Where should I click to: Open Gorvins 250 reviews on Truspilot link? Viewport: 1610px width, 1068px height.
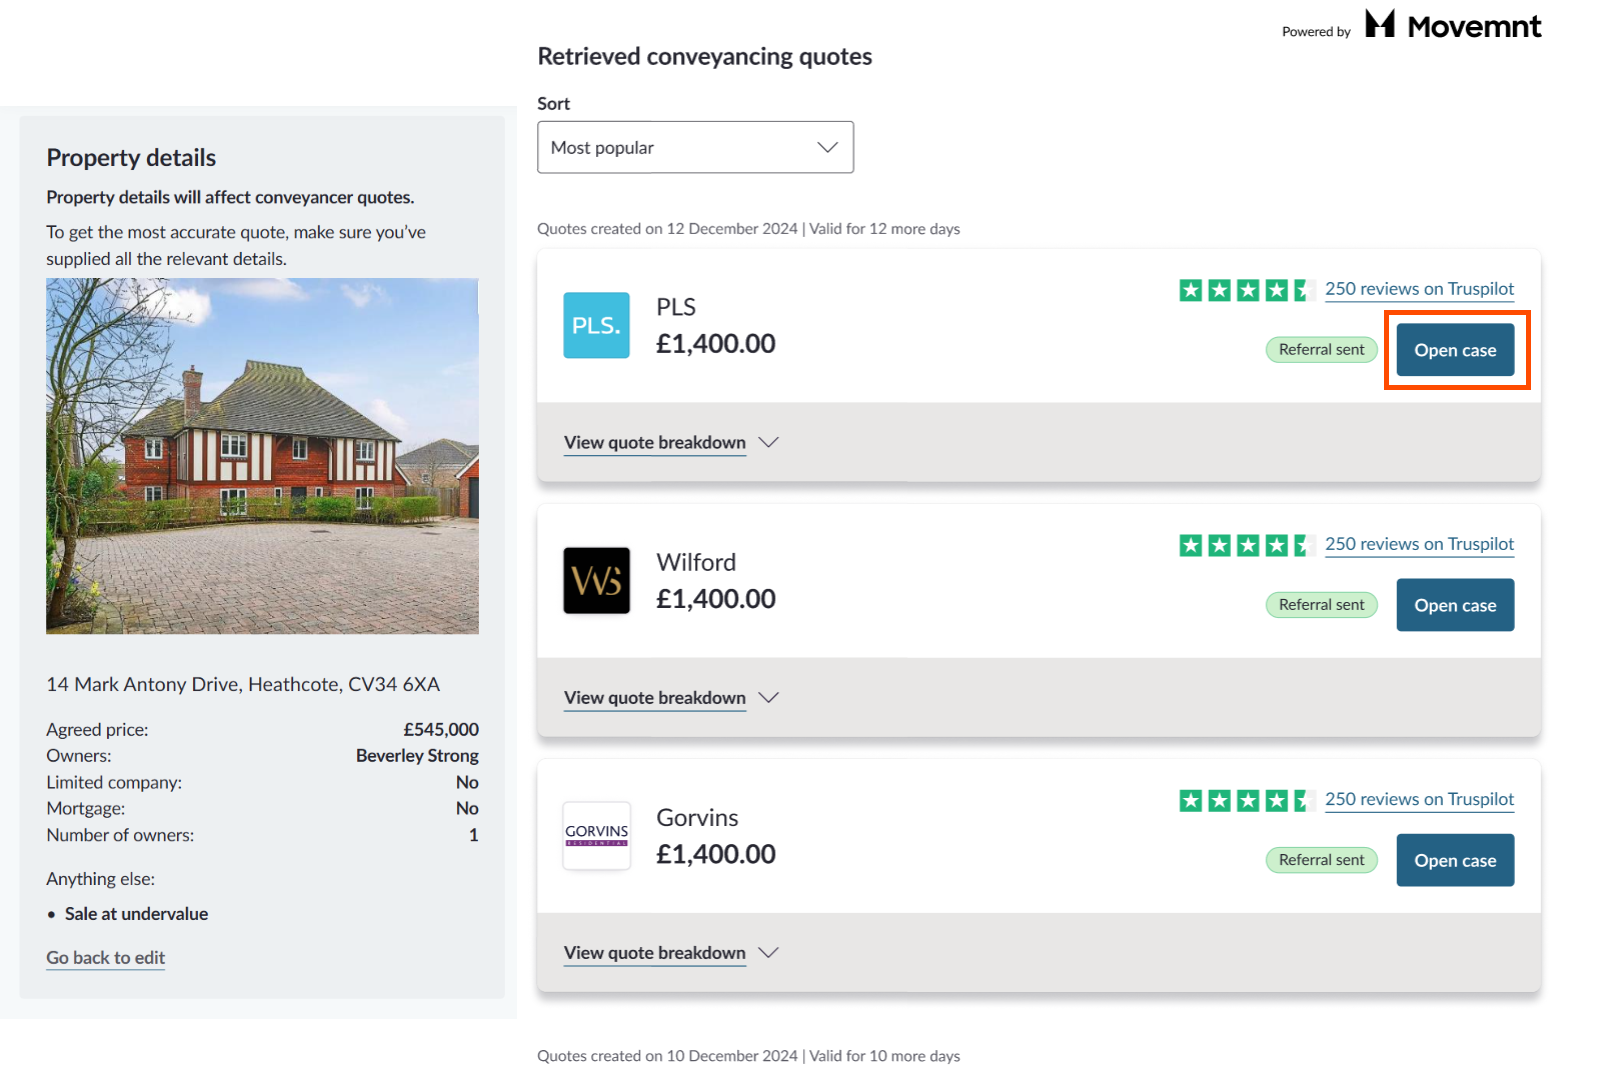(1419, 799)
